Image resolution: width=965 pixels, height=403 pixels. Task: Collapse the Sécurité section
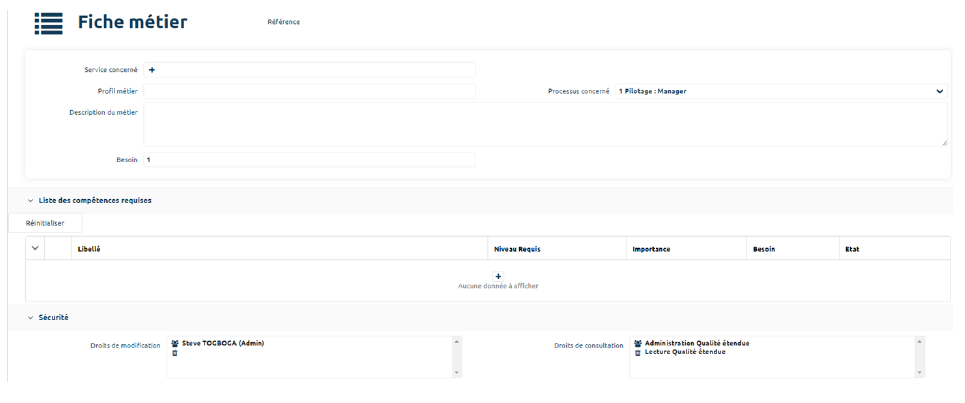click(30, 317)
